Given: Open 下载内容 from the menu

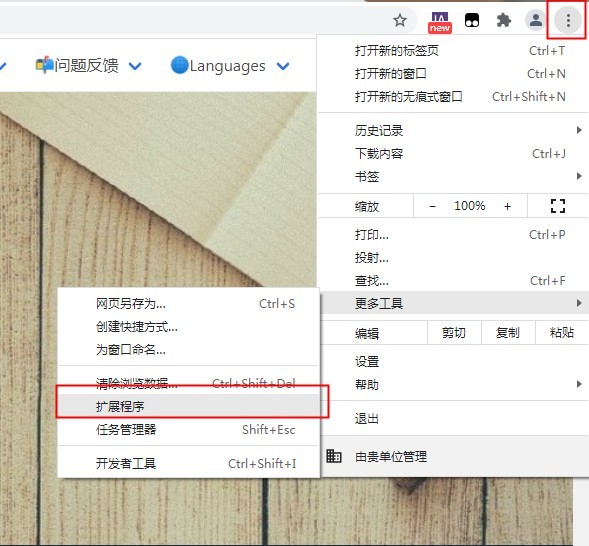Looking at the screenshot, I should click(x=453, y=154).
